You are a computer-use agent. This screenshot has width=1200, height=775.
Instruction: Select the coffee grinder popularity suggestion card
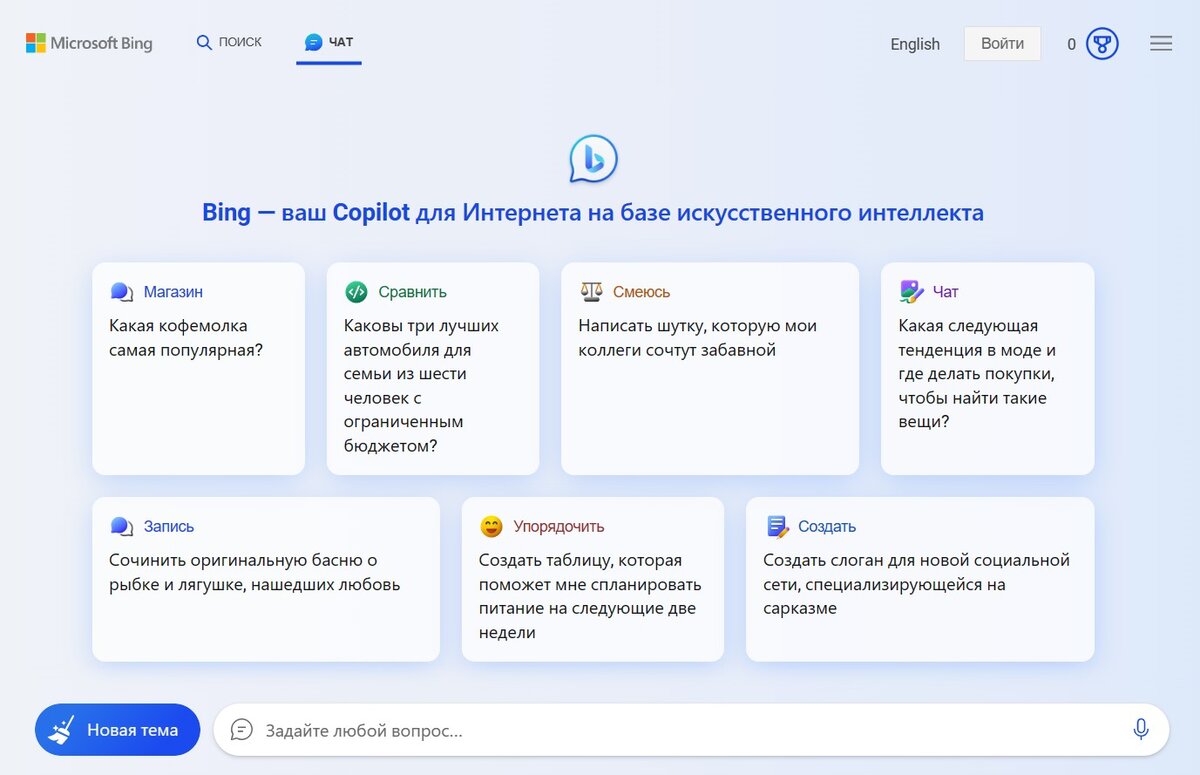[x=198, y=368]
